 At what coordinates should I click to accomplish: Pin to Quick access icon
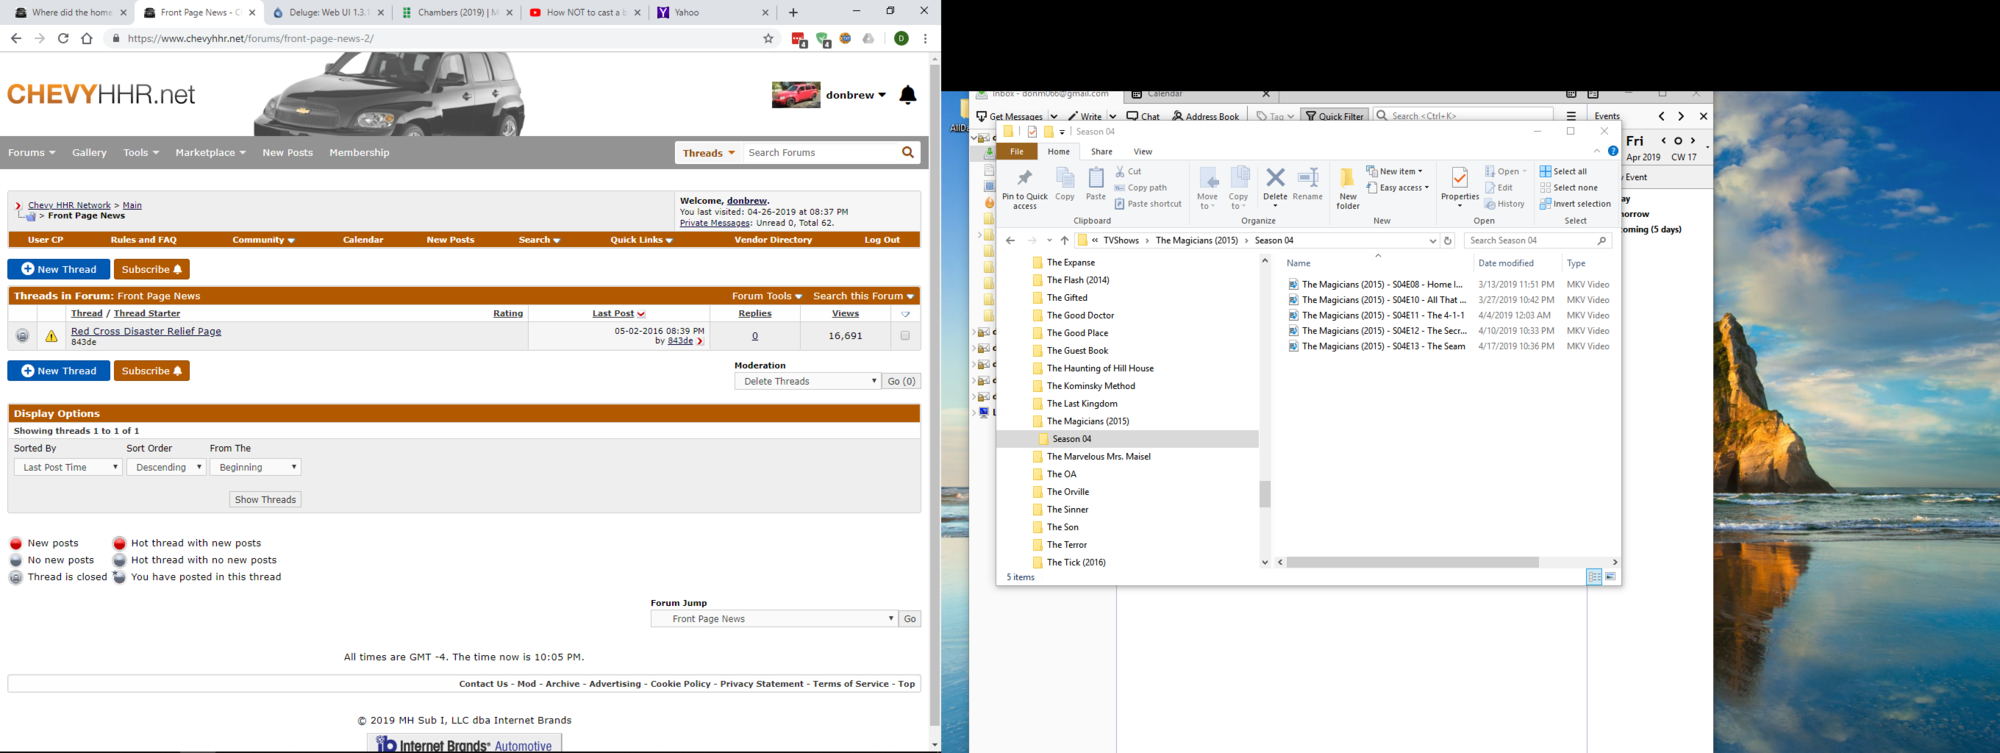click(x=1024, y=187)
